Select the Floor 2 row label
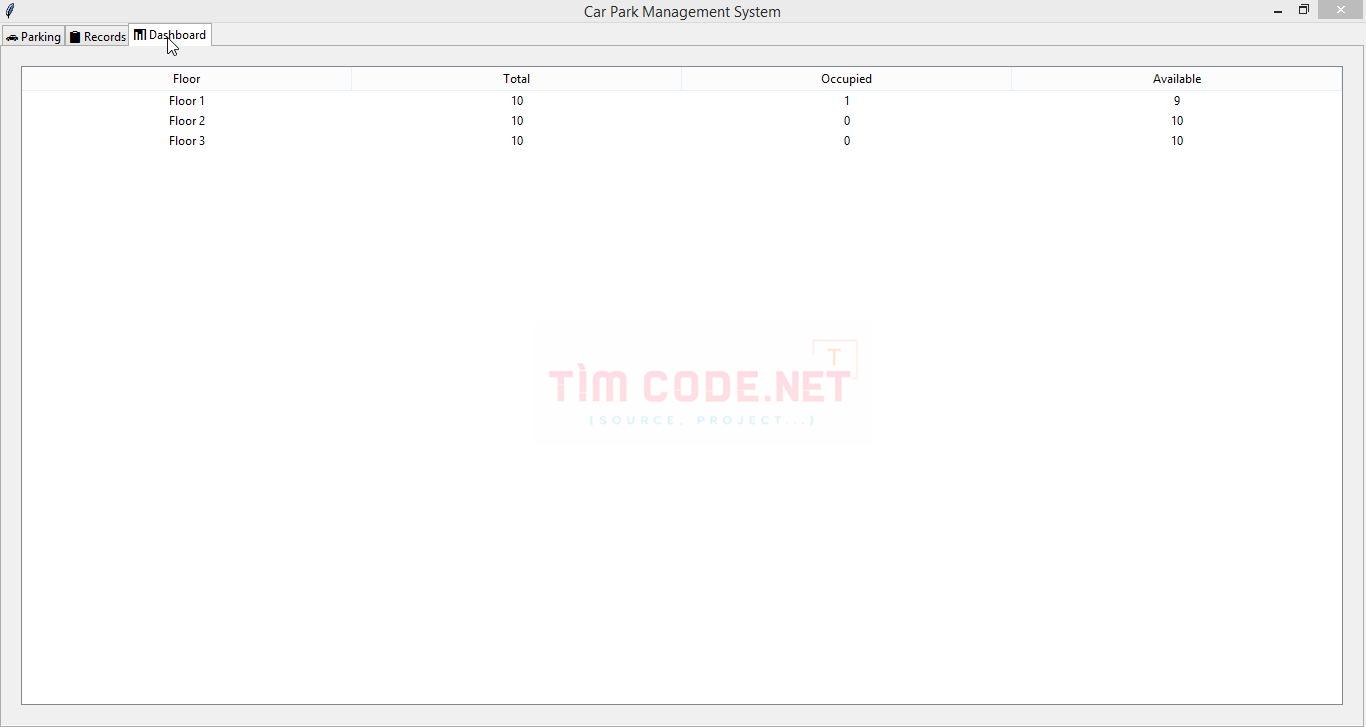The image size is (1366, 727). click(187, 121)
